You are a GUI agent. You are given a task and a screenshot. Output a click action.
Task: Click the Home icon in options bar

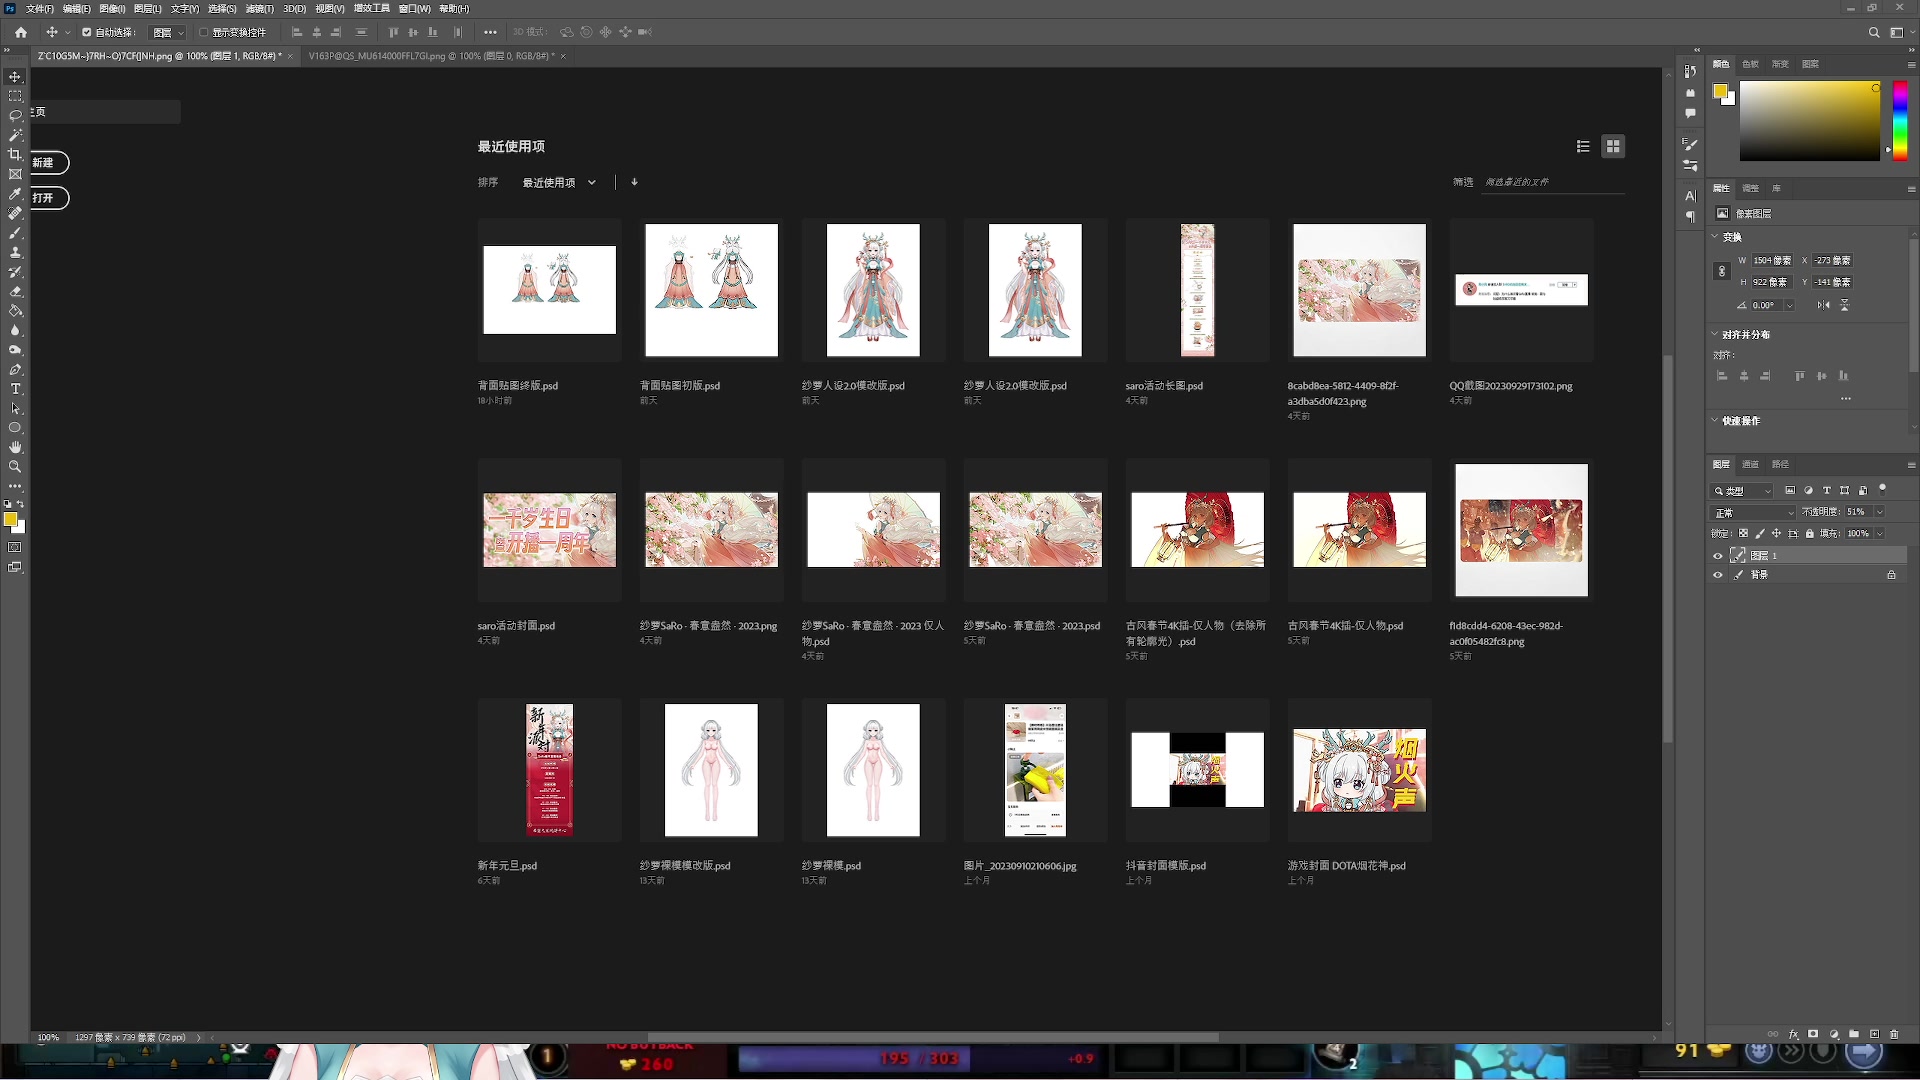[21, 32]
